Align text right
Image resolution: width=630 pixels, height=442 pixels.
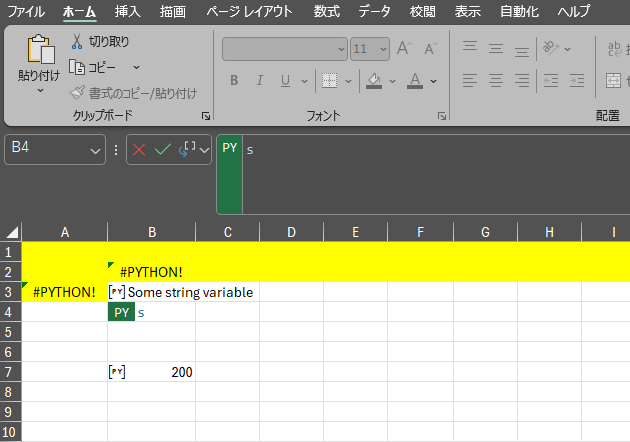(522, 81)
